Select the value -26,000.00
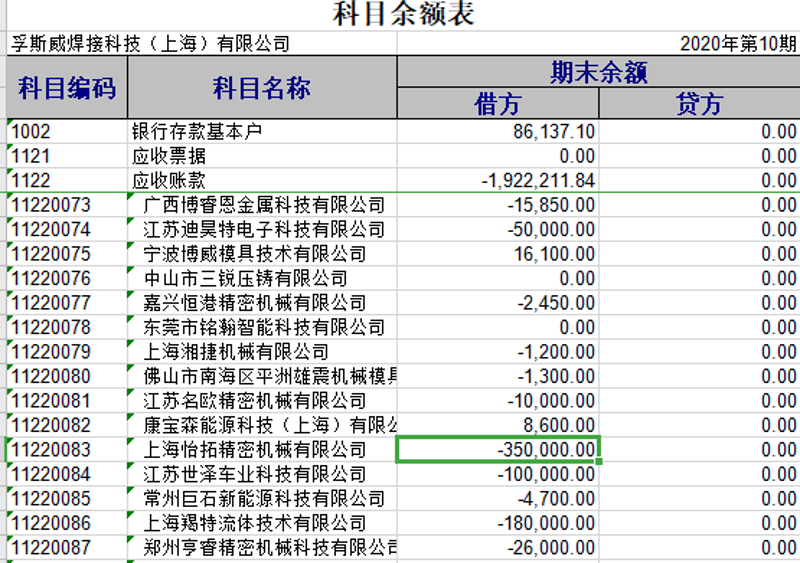 coord(498,548)
